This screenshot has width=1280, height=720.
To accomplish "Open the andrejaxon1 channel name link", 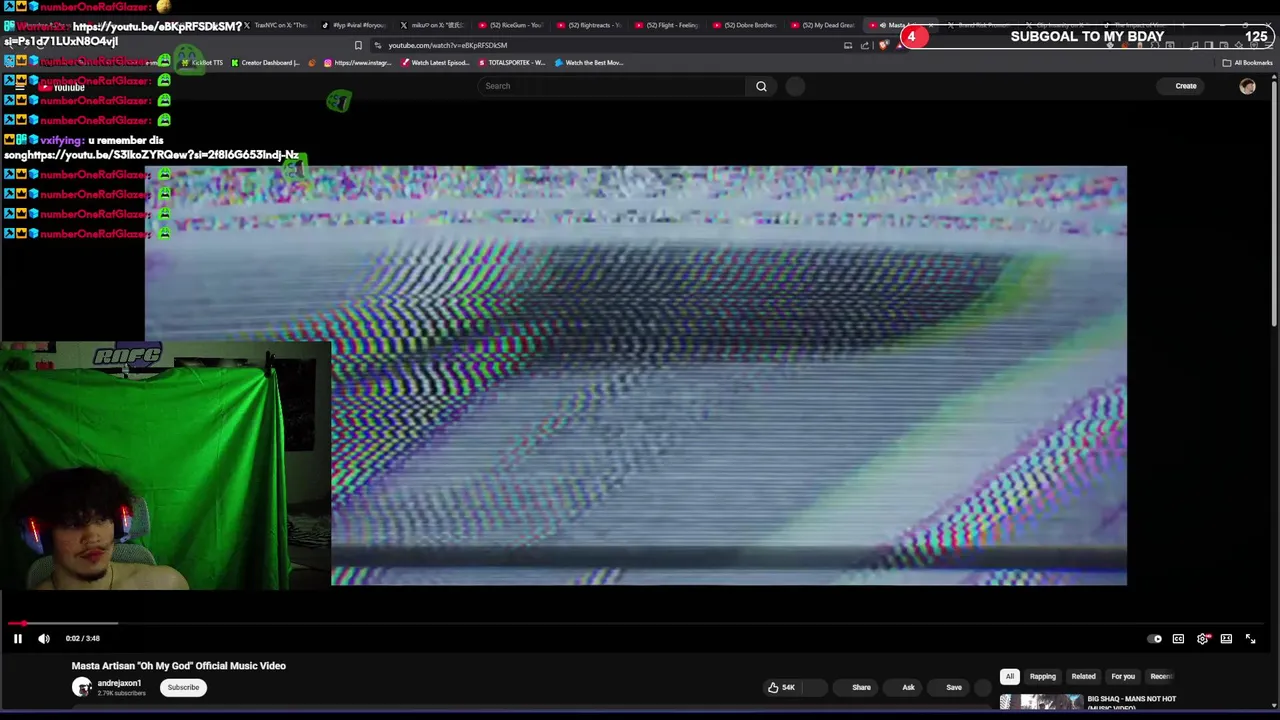I will click(119, 683).
